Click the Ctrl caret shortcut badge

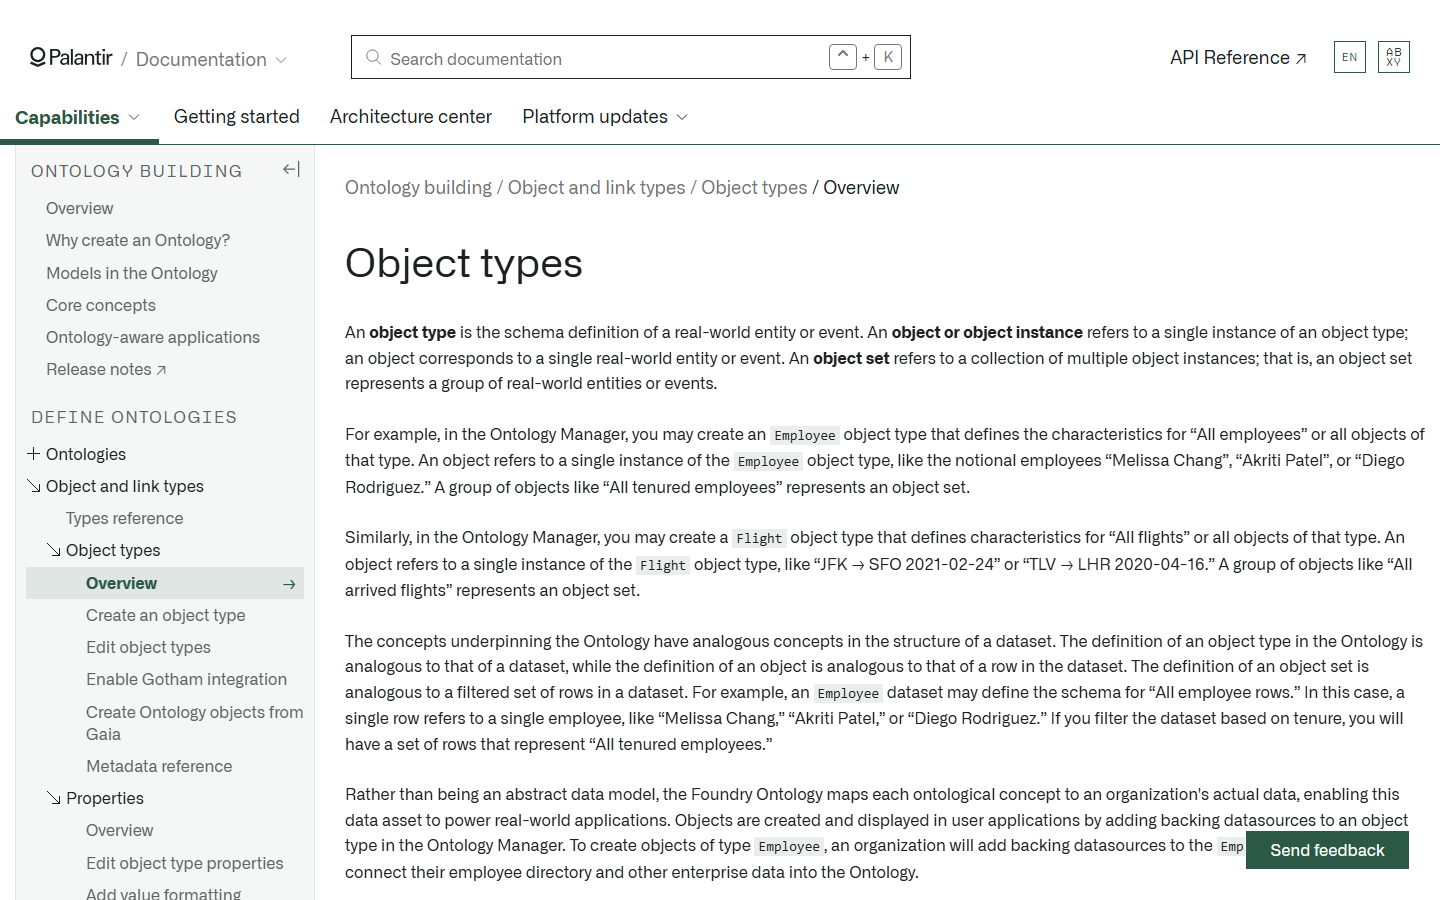click(x=843, y=57)
